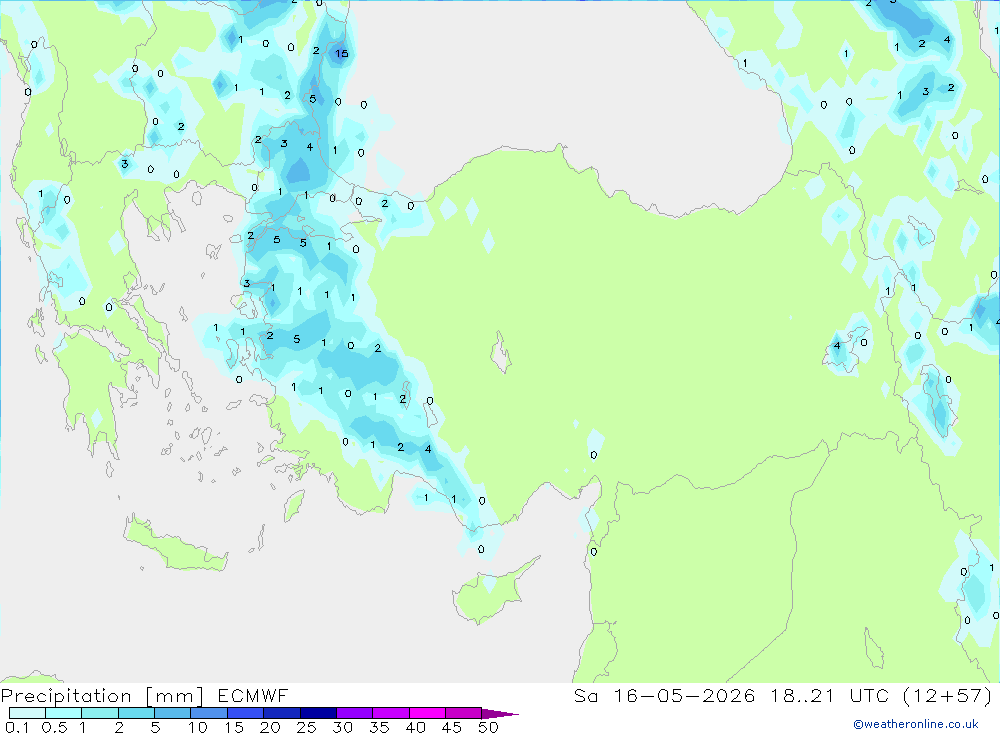The height and width of the screenshot is (733, 1000).
Task: Click the "25" legend scale label
Action: point(307,727)
